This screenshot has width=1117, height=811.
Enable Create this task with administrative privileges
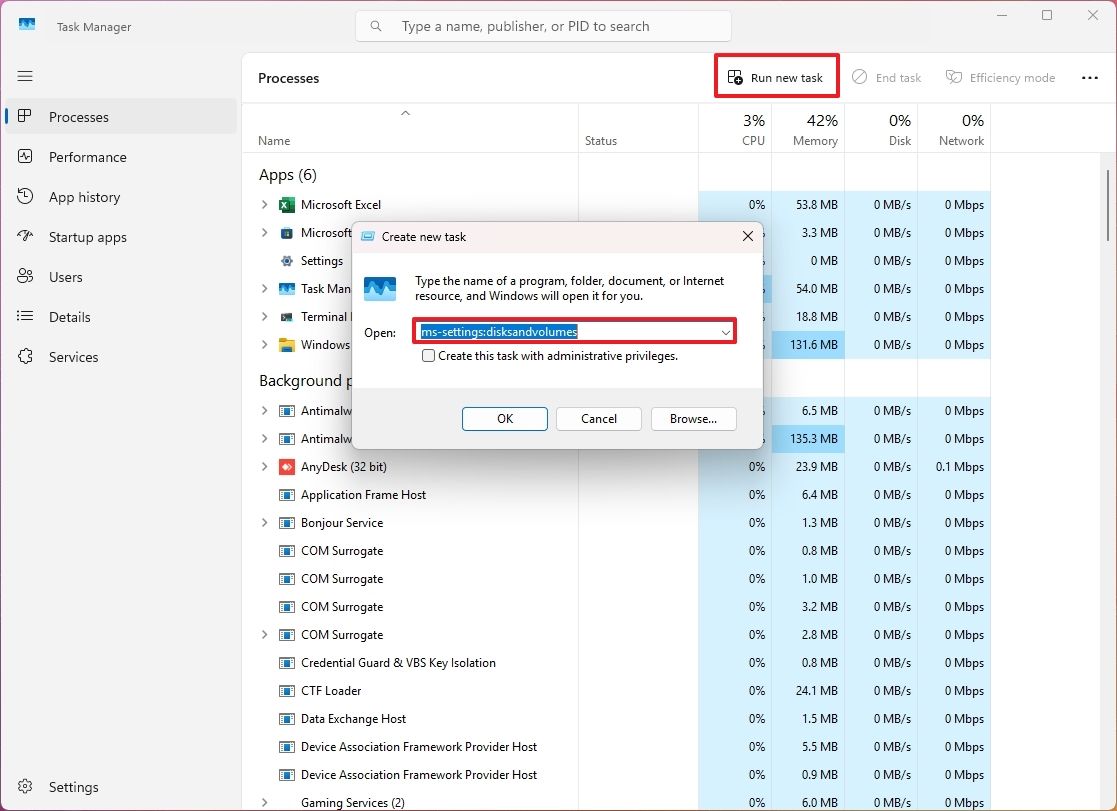[x=428, y=355]
